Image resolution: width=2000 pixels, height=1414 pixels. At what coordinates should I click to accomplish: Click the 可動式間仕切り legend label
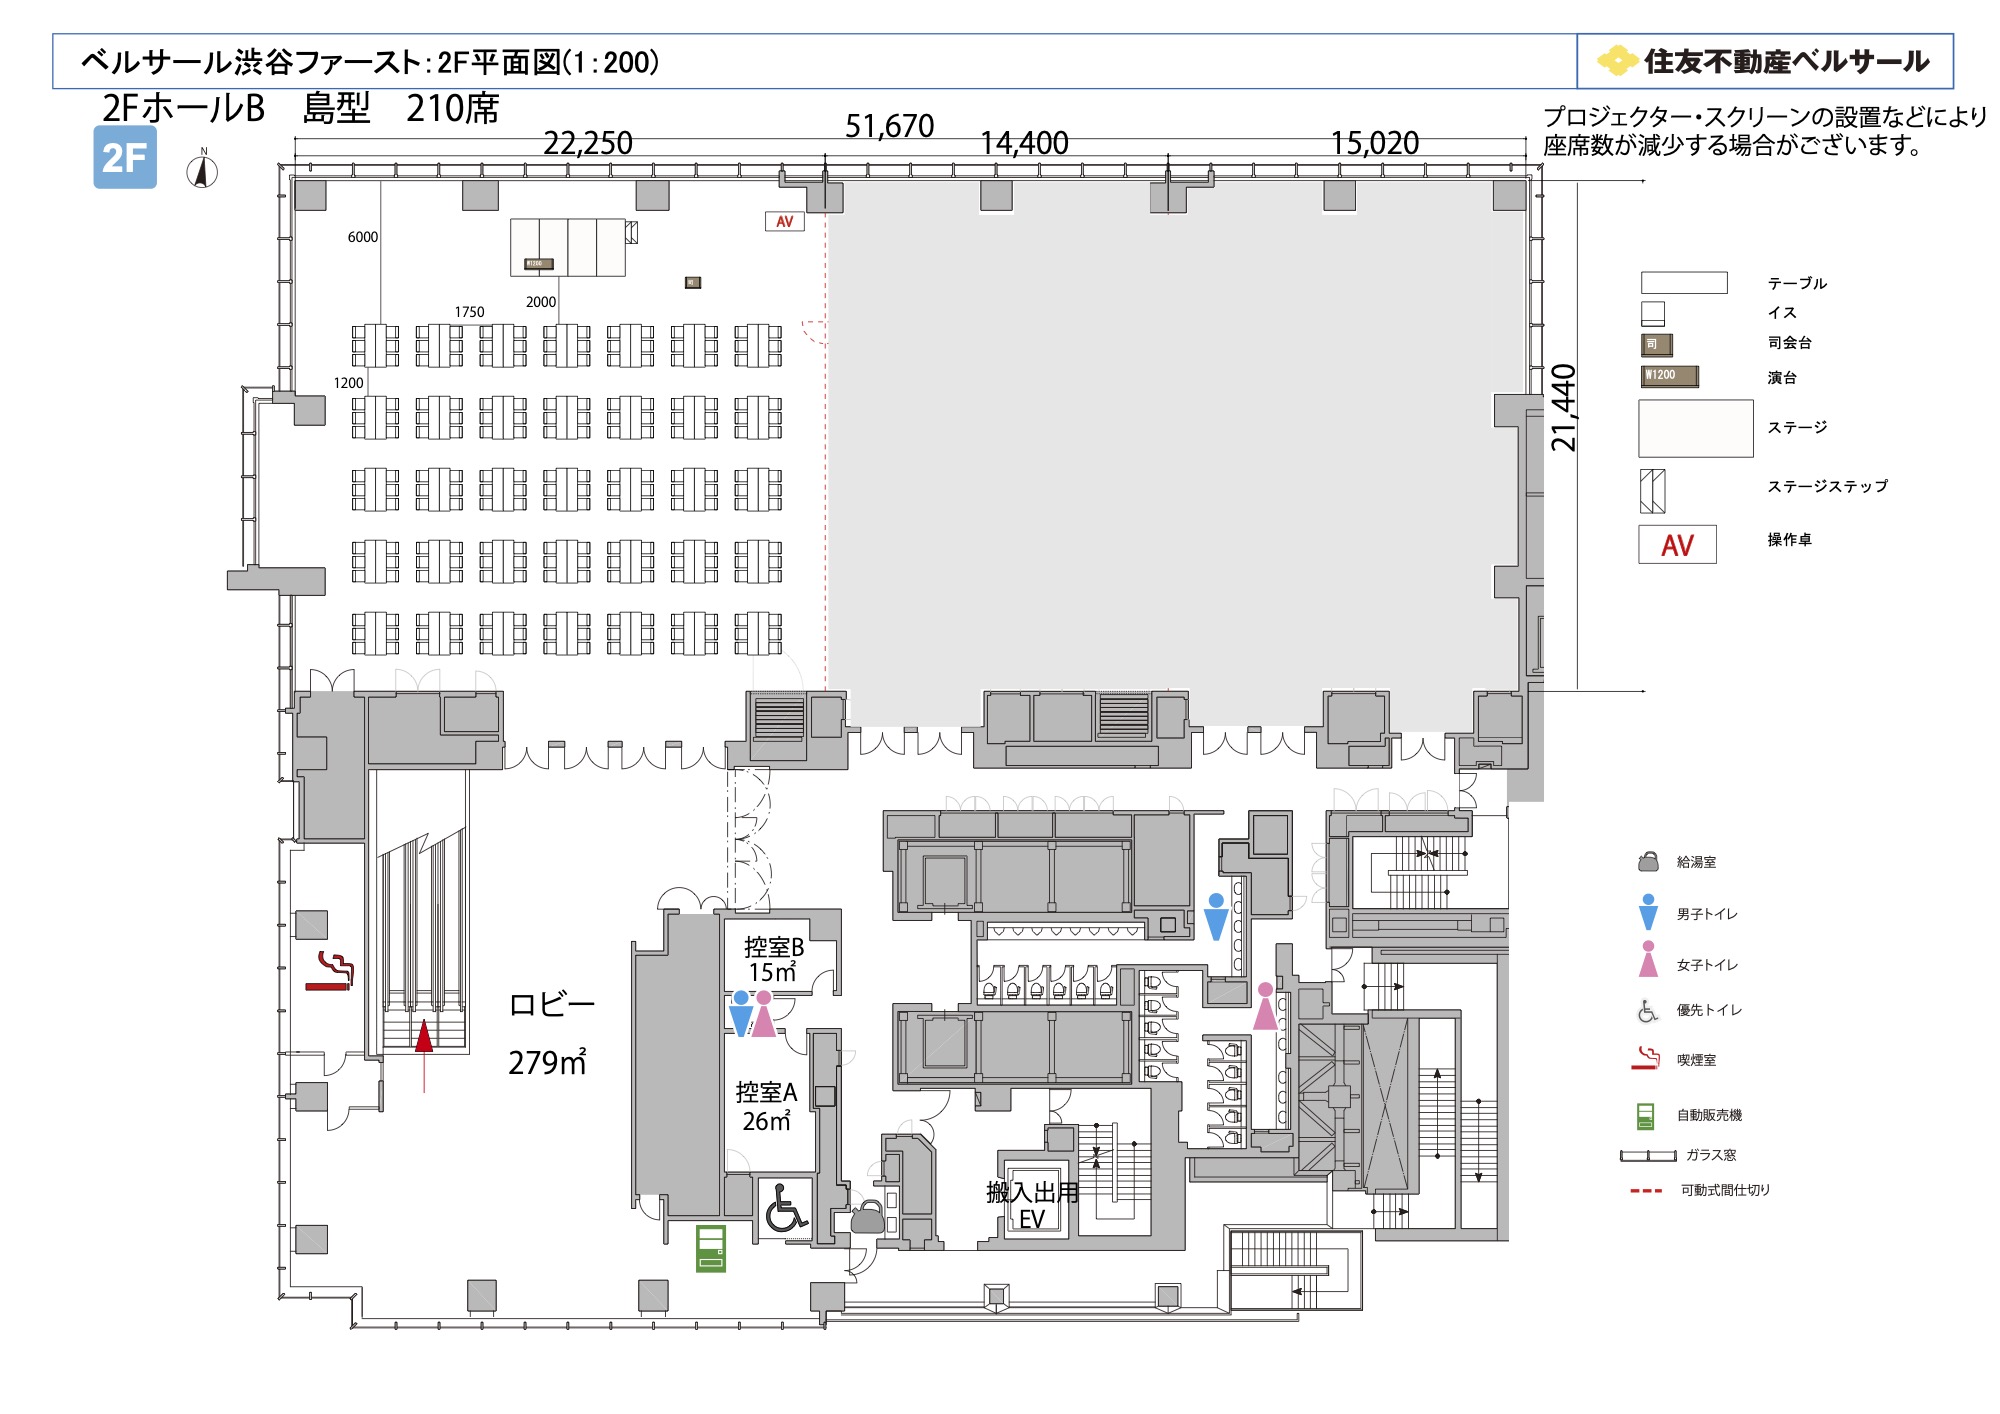(1725, 1190)
